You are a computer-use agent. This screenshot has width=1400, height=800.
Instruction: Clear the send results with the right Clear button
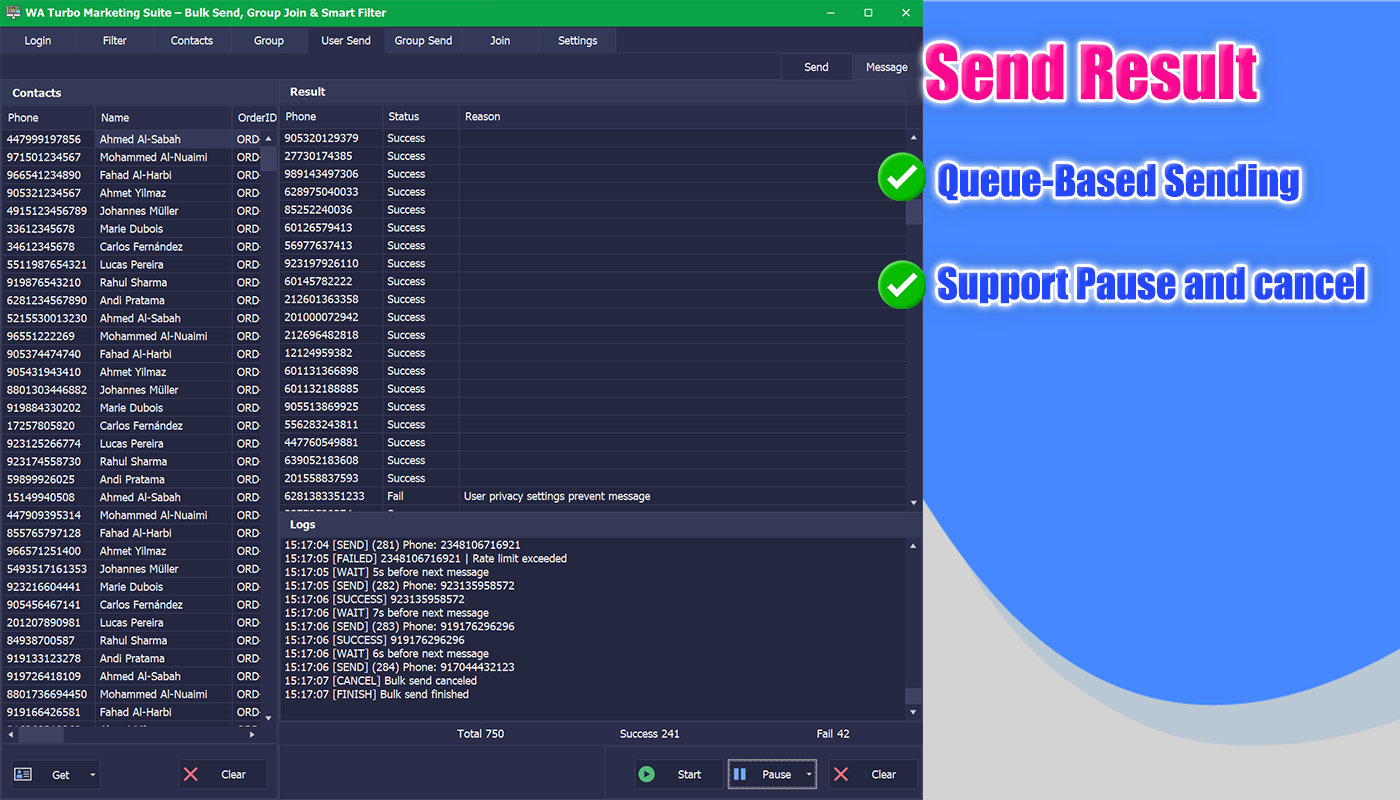tap(873, 774)
